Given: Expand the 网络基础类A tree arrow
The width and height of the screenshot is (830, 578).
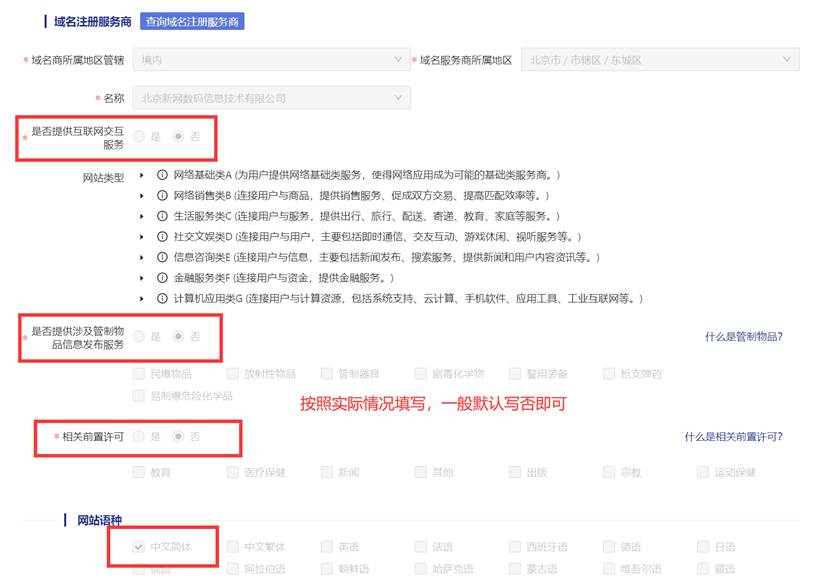Looking at the screenshot, I should (x=141, y=175).
